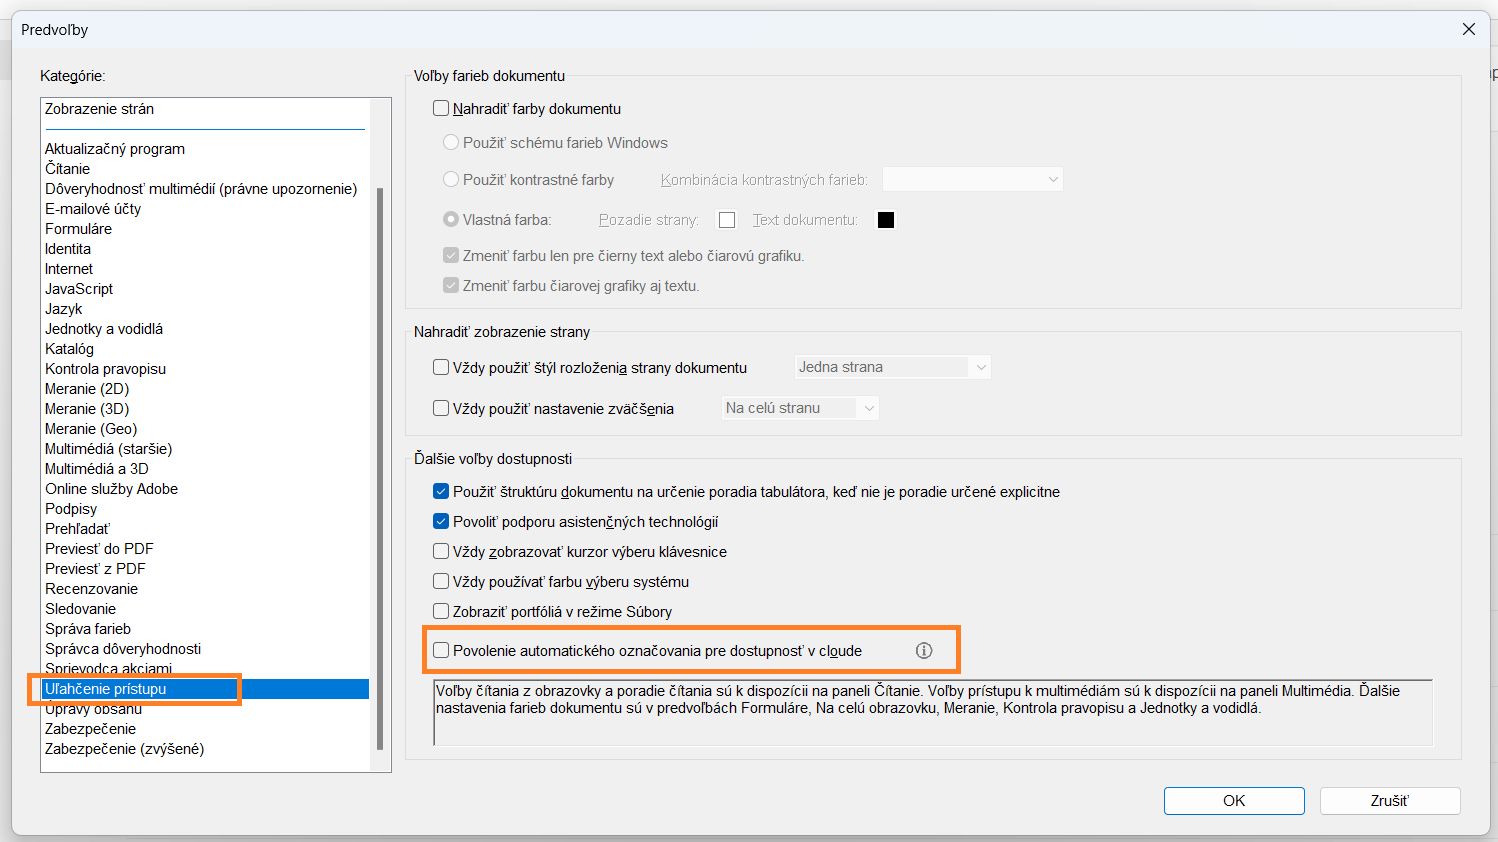Select Správa farieb category
Screen dimensions: 1498x842
pos(88,629)
